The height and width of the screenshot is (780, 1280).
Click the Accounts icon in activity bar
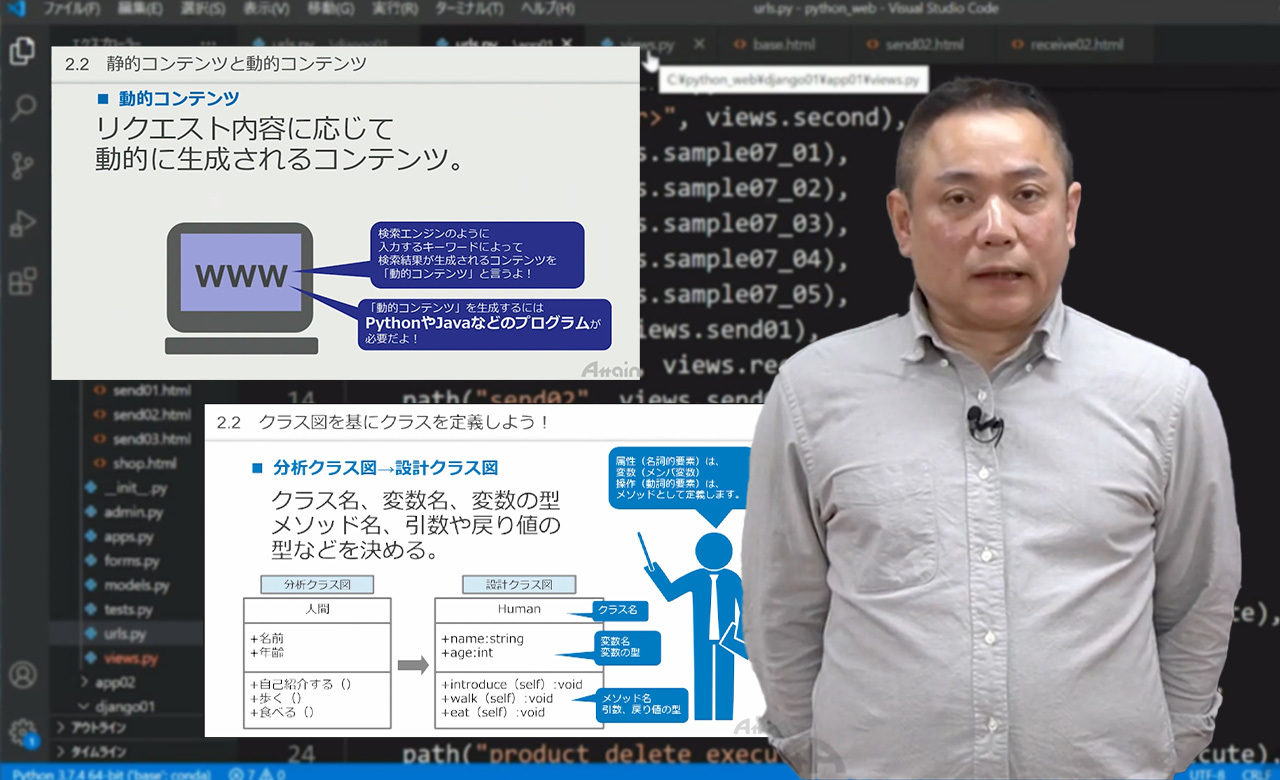tap(22, 675)
